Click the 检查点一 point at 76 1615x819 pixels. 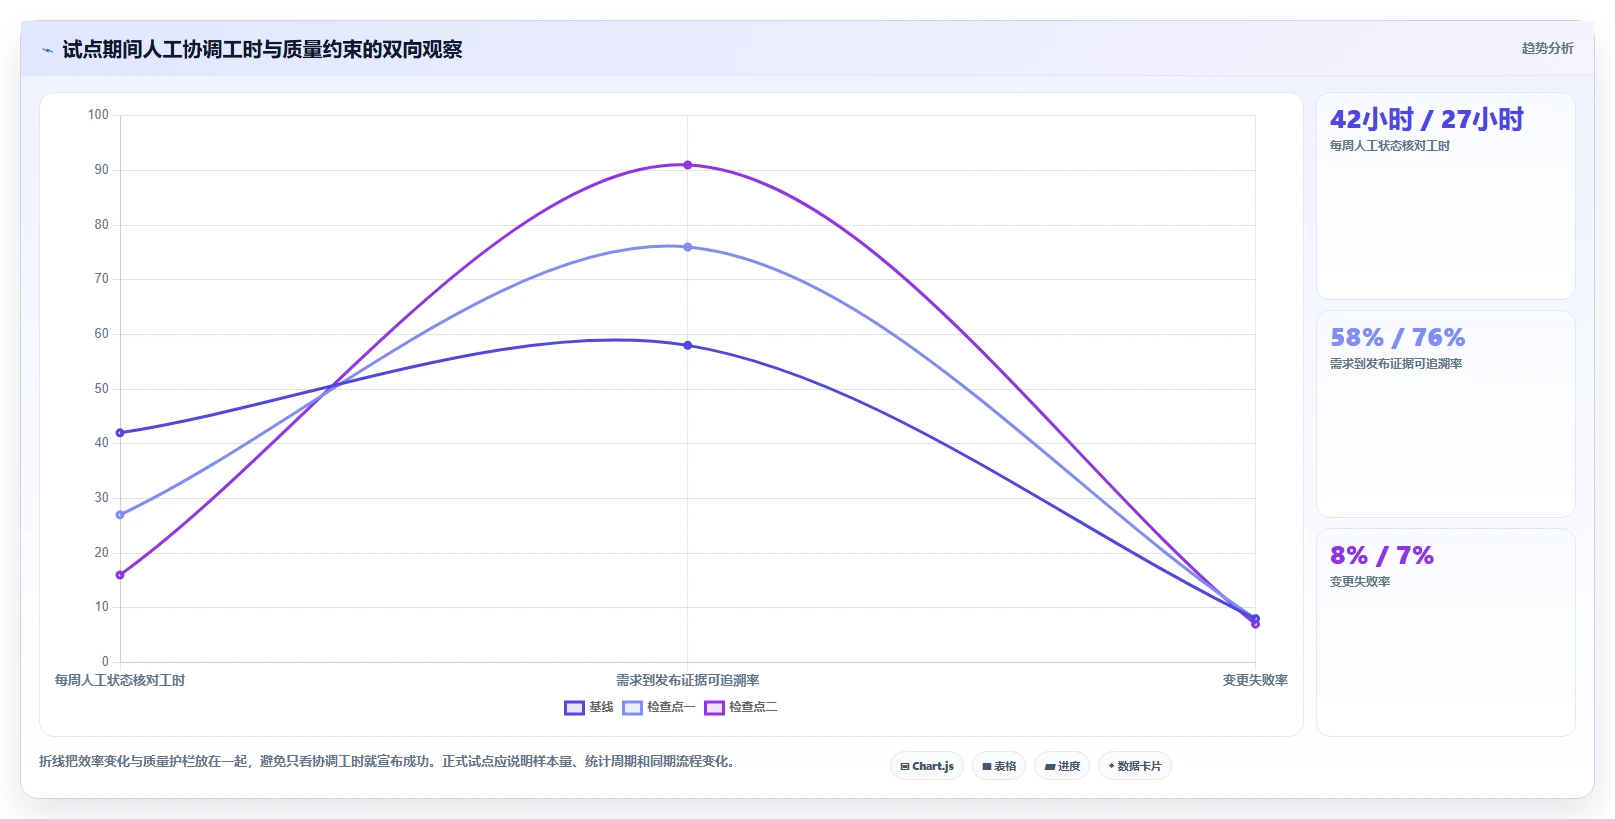[x=687, y=247]
